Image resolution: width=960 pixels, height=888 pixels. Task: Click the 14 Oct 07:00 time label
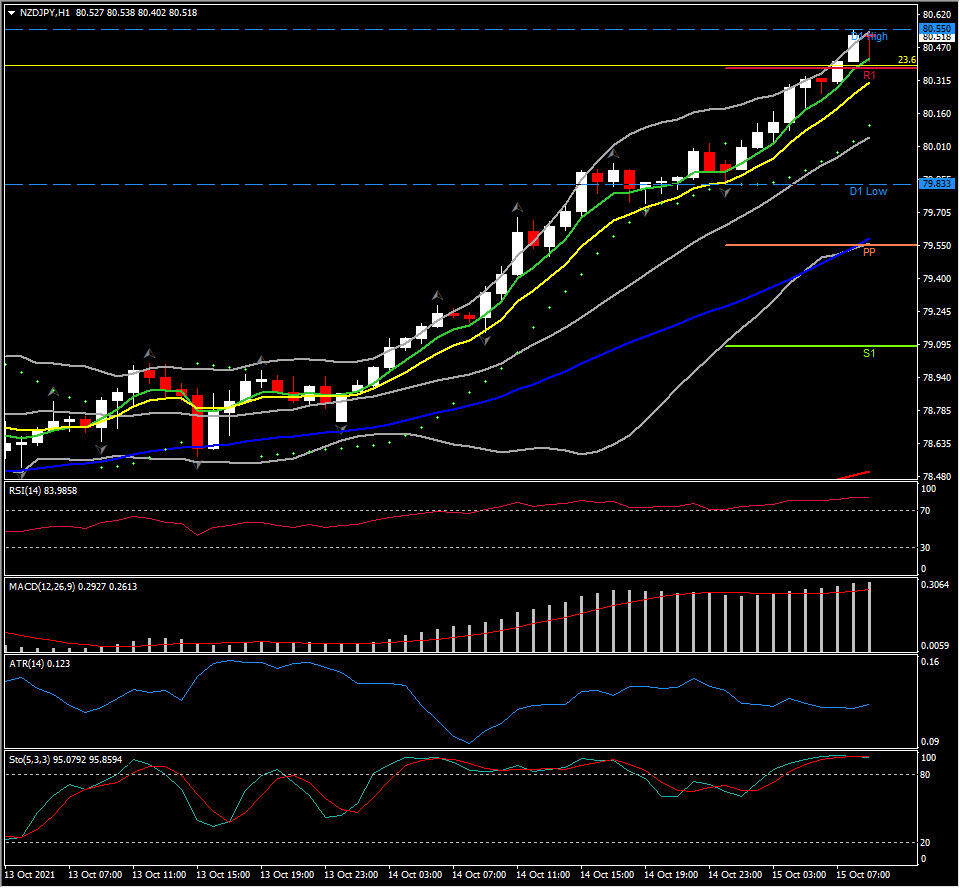coord(479,874)
